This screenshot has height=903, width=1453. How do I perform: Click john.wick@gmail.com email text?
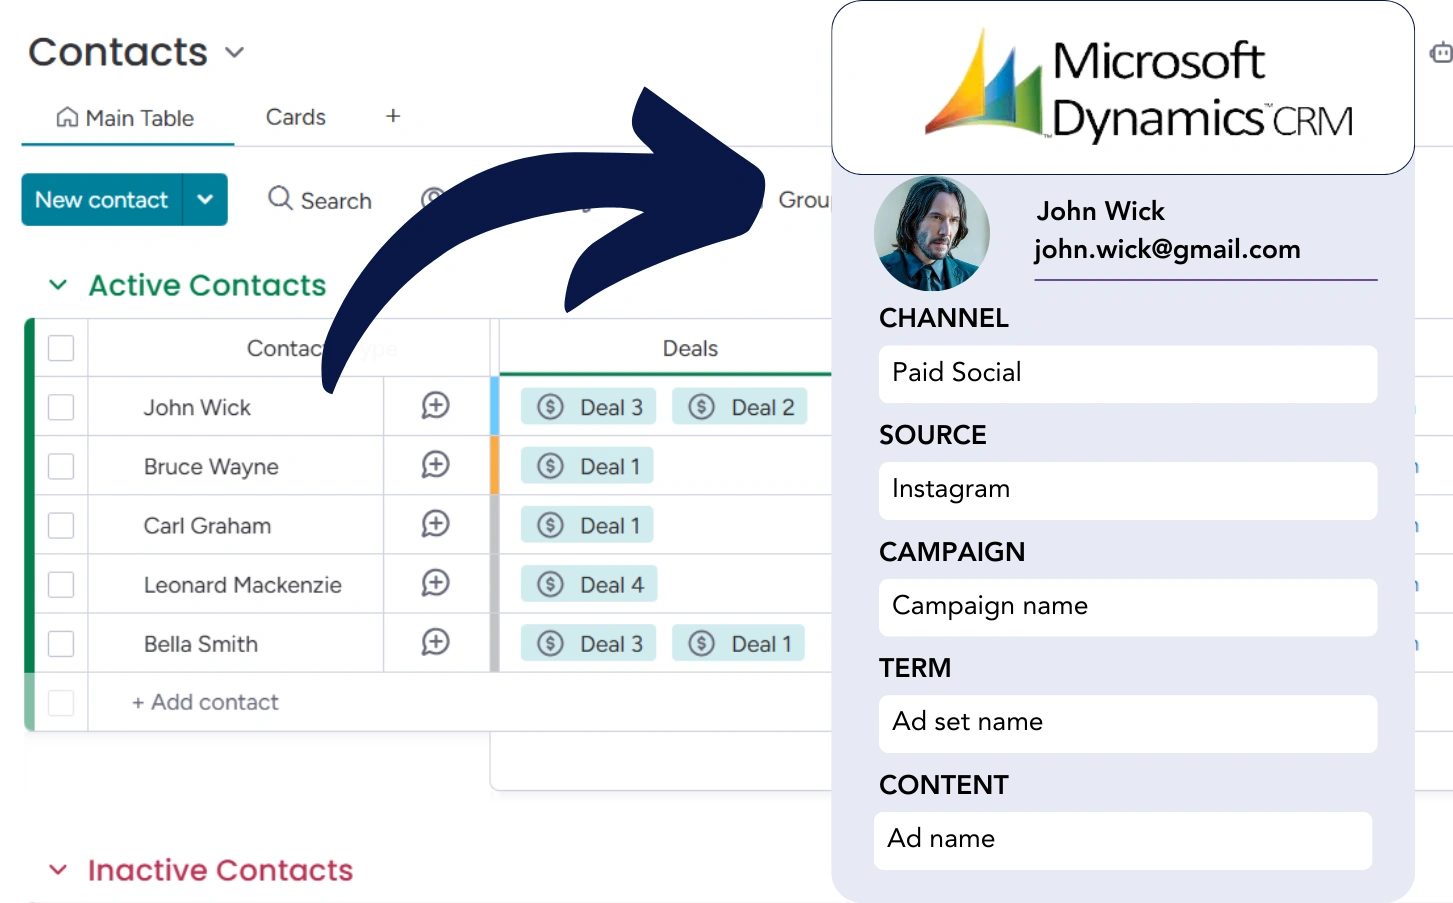point(1167,249)
